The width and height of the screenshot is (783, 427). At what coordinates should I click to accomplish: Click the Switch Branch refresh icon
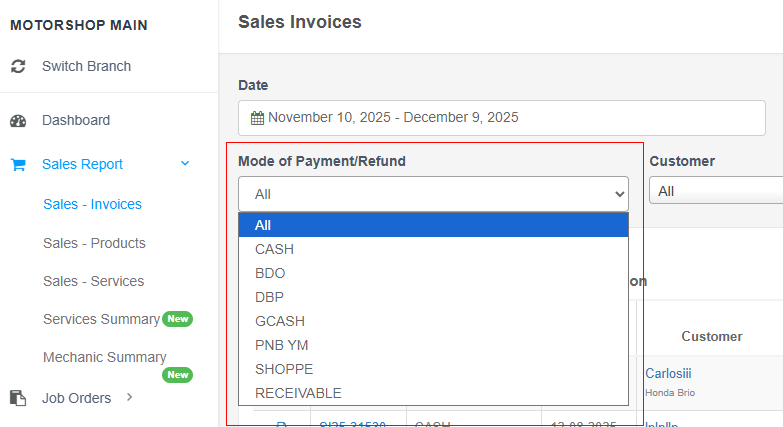pyautogui.click(x=18, y=66)
